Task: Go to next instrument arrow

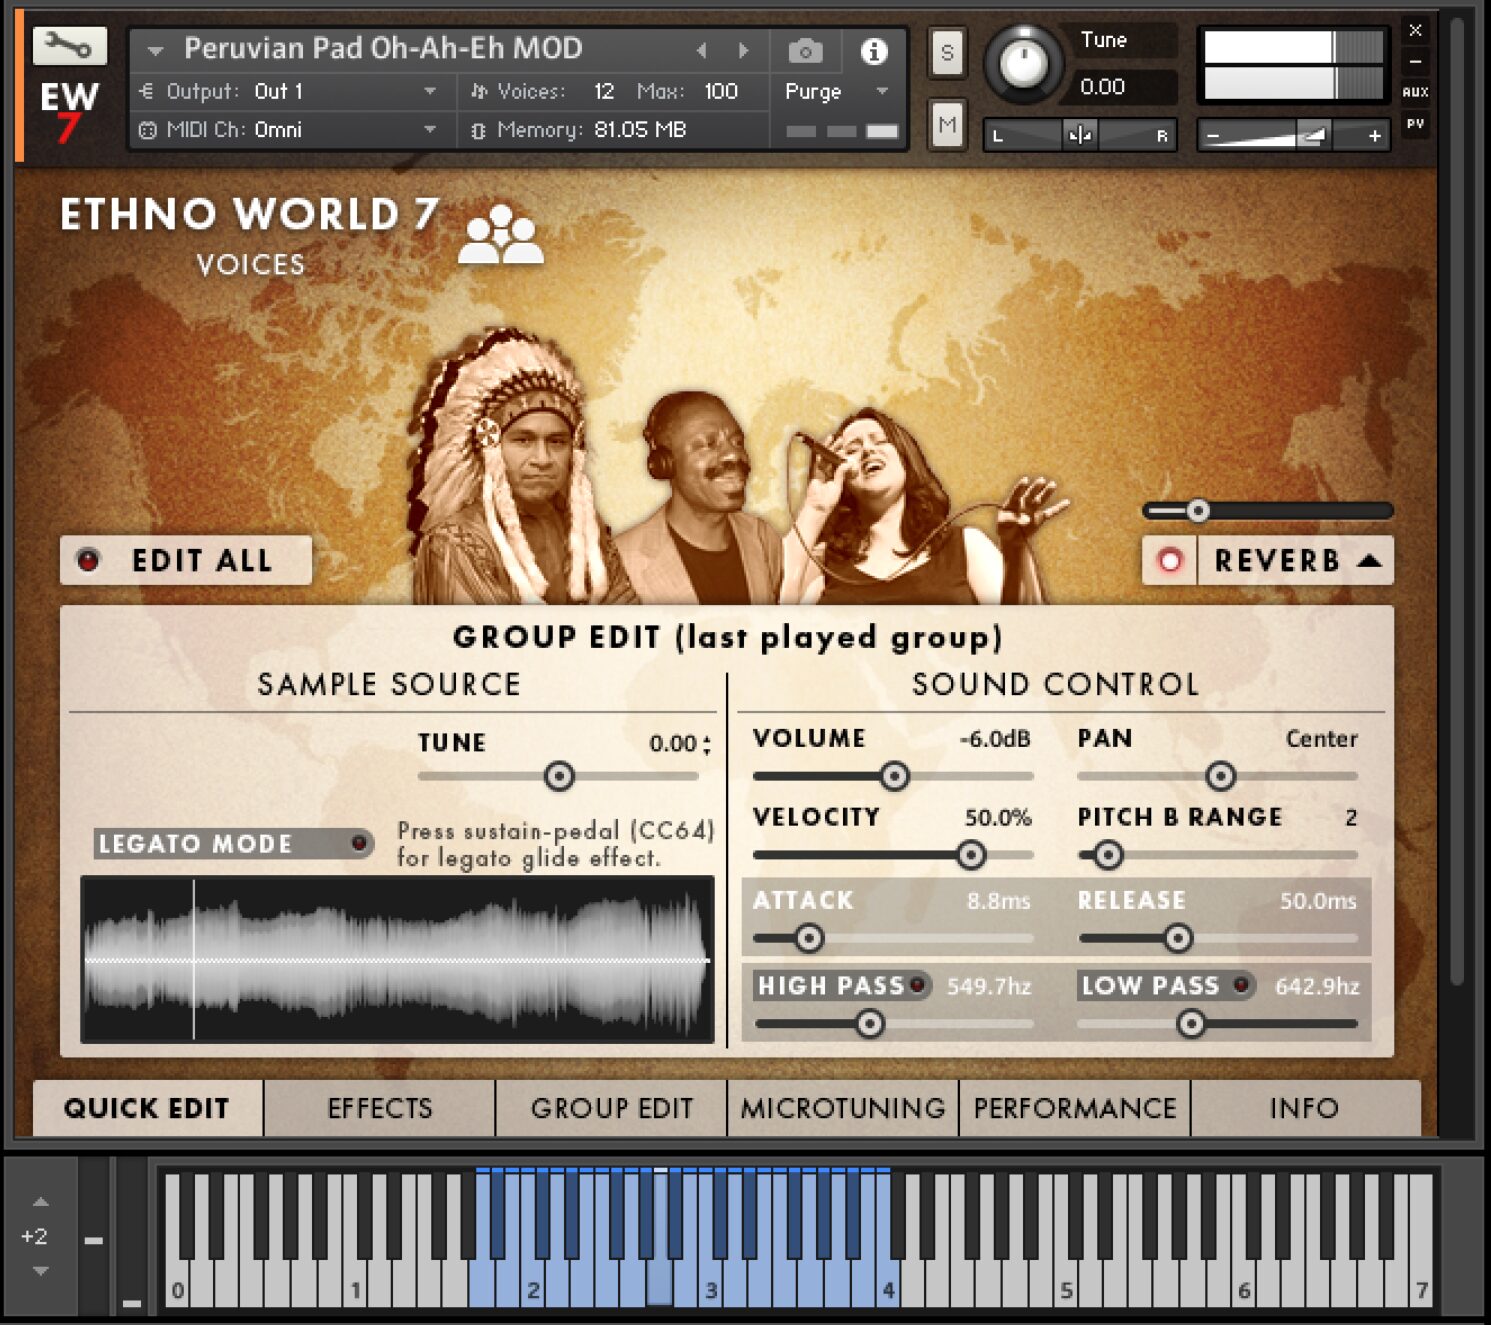Action: pyautogui.click(x=742, y=50)
